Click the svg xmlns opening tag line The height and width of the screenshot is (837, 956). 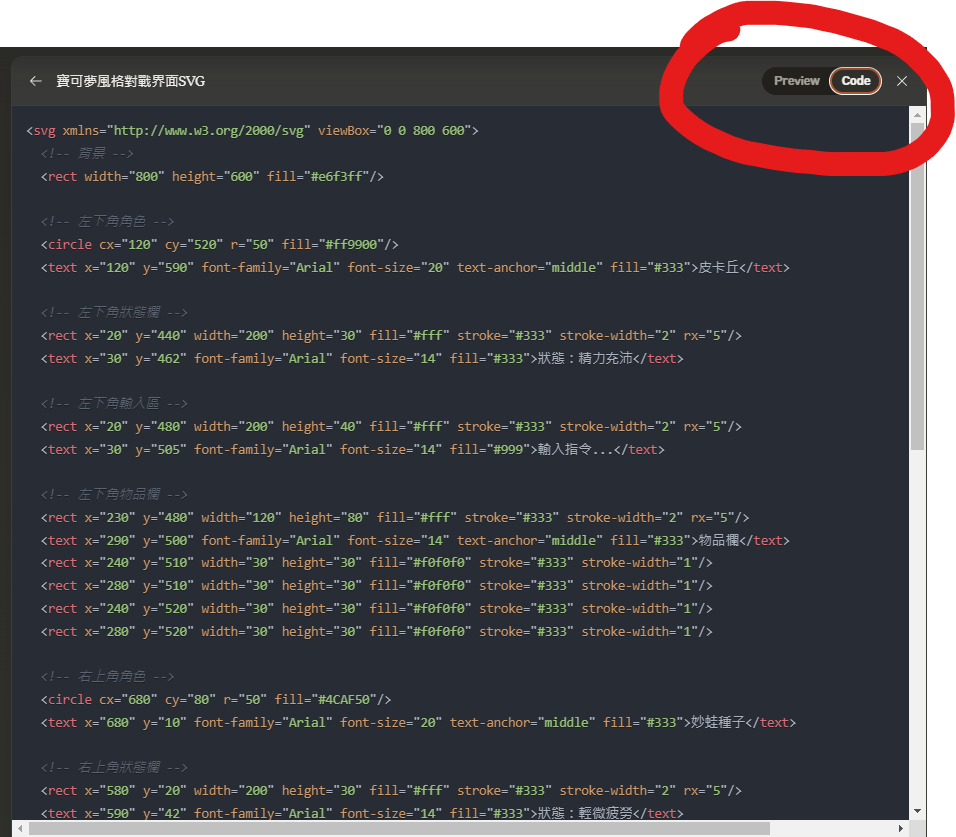pyautogui.click(x=252, y=130)
